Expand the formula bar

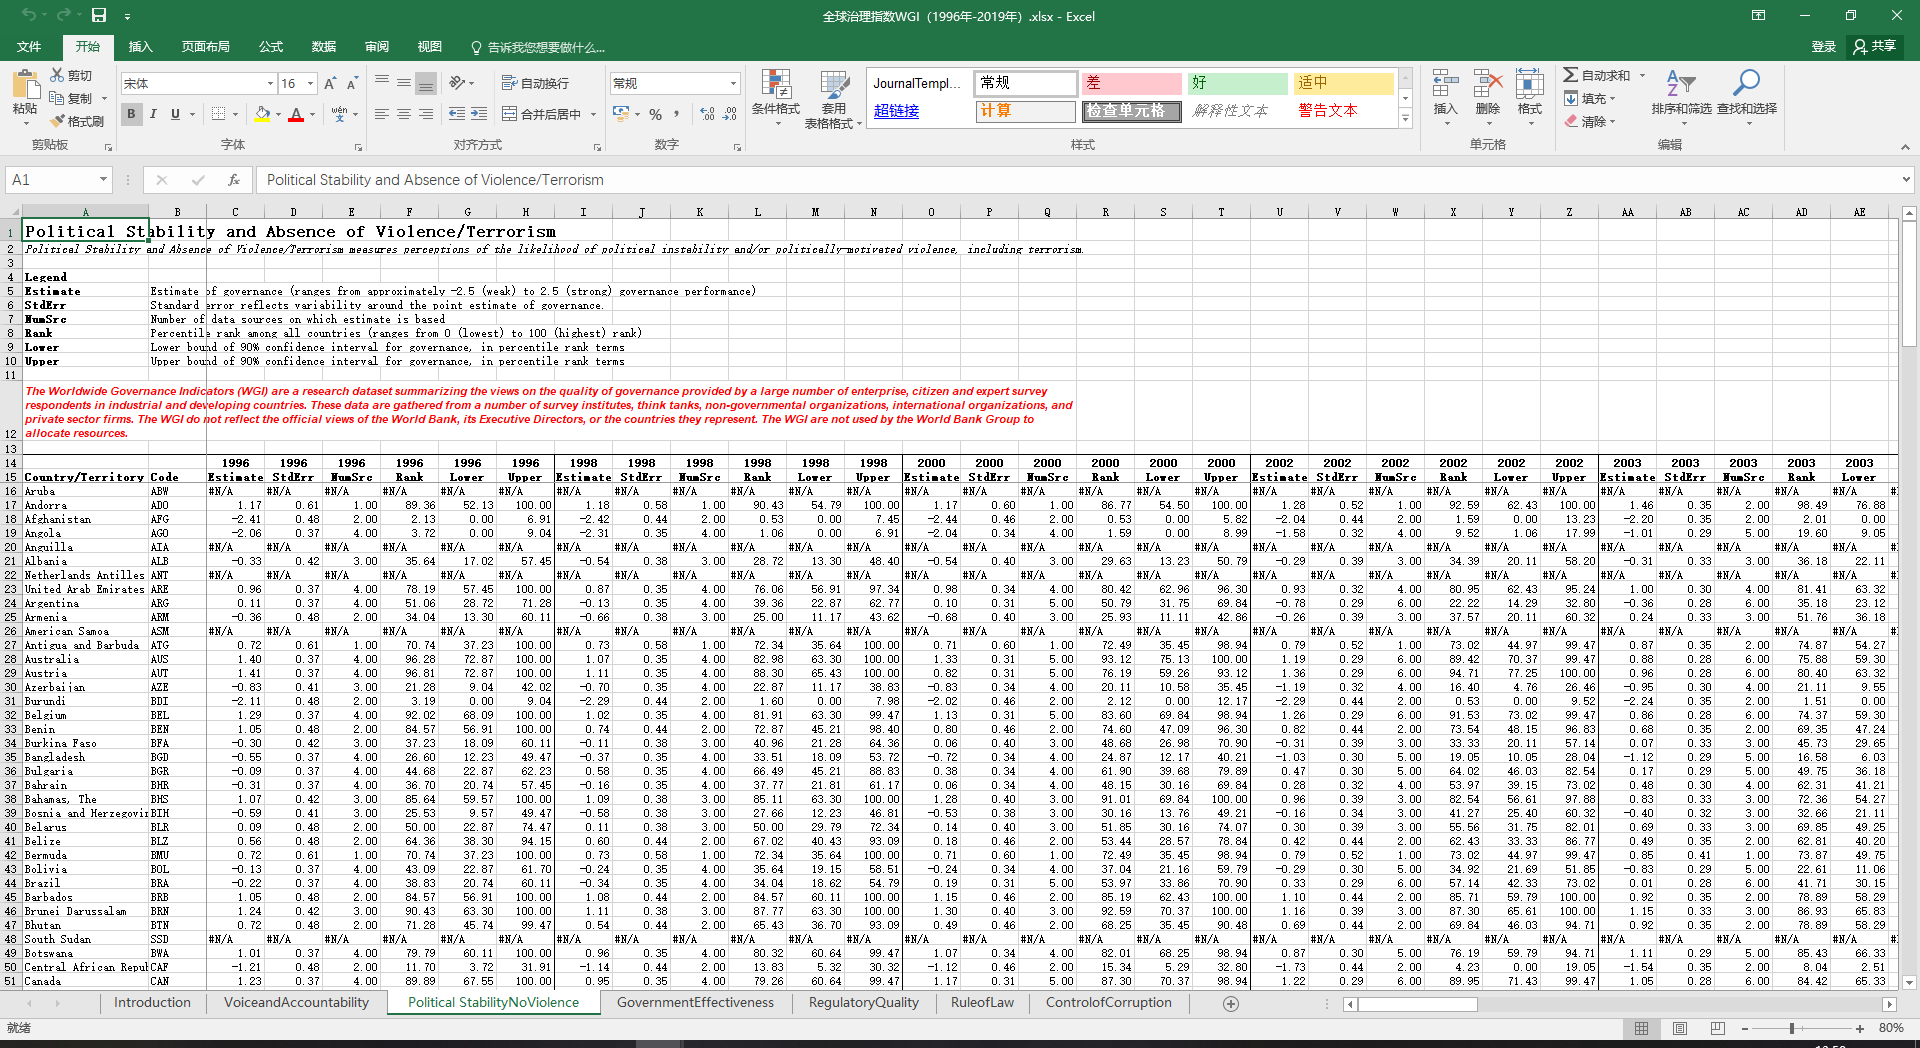point(1906,180)
